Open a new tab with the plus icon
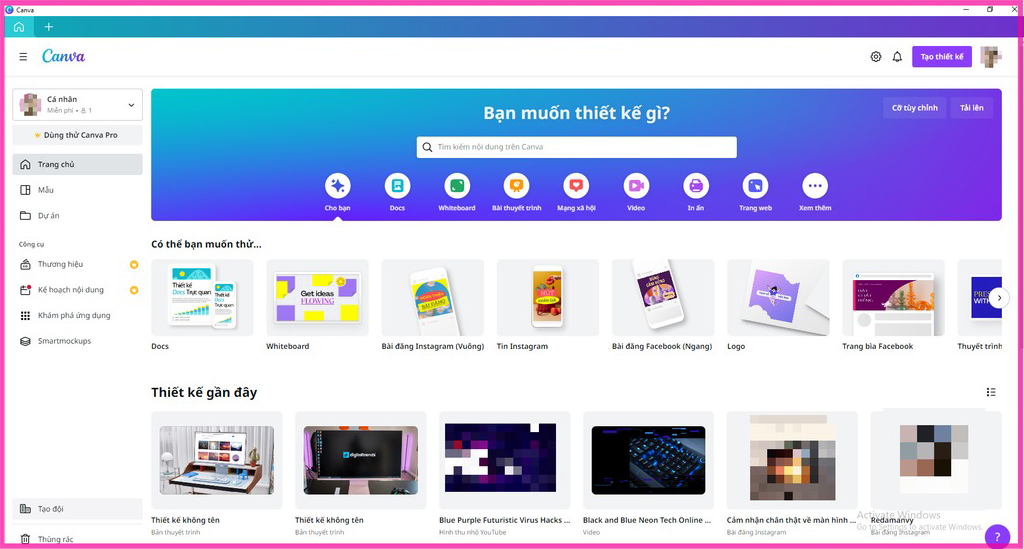The image size is (1024, 549). point(48,27)
